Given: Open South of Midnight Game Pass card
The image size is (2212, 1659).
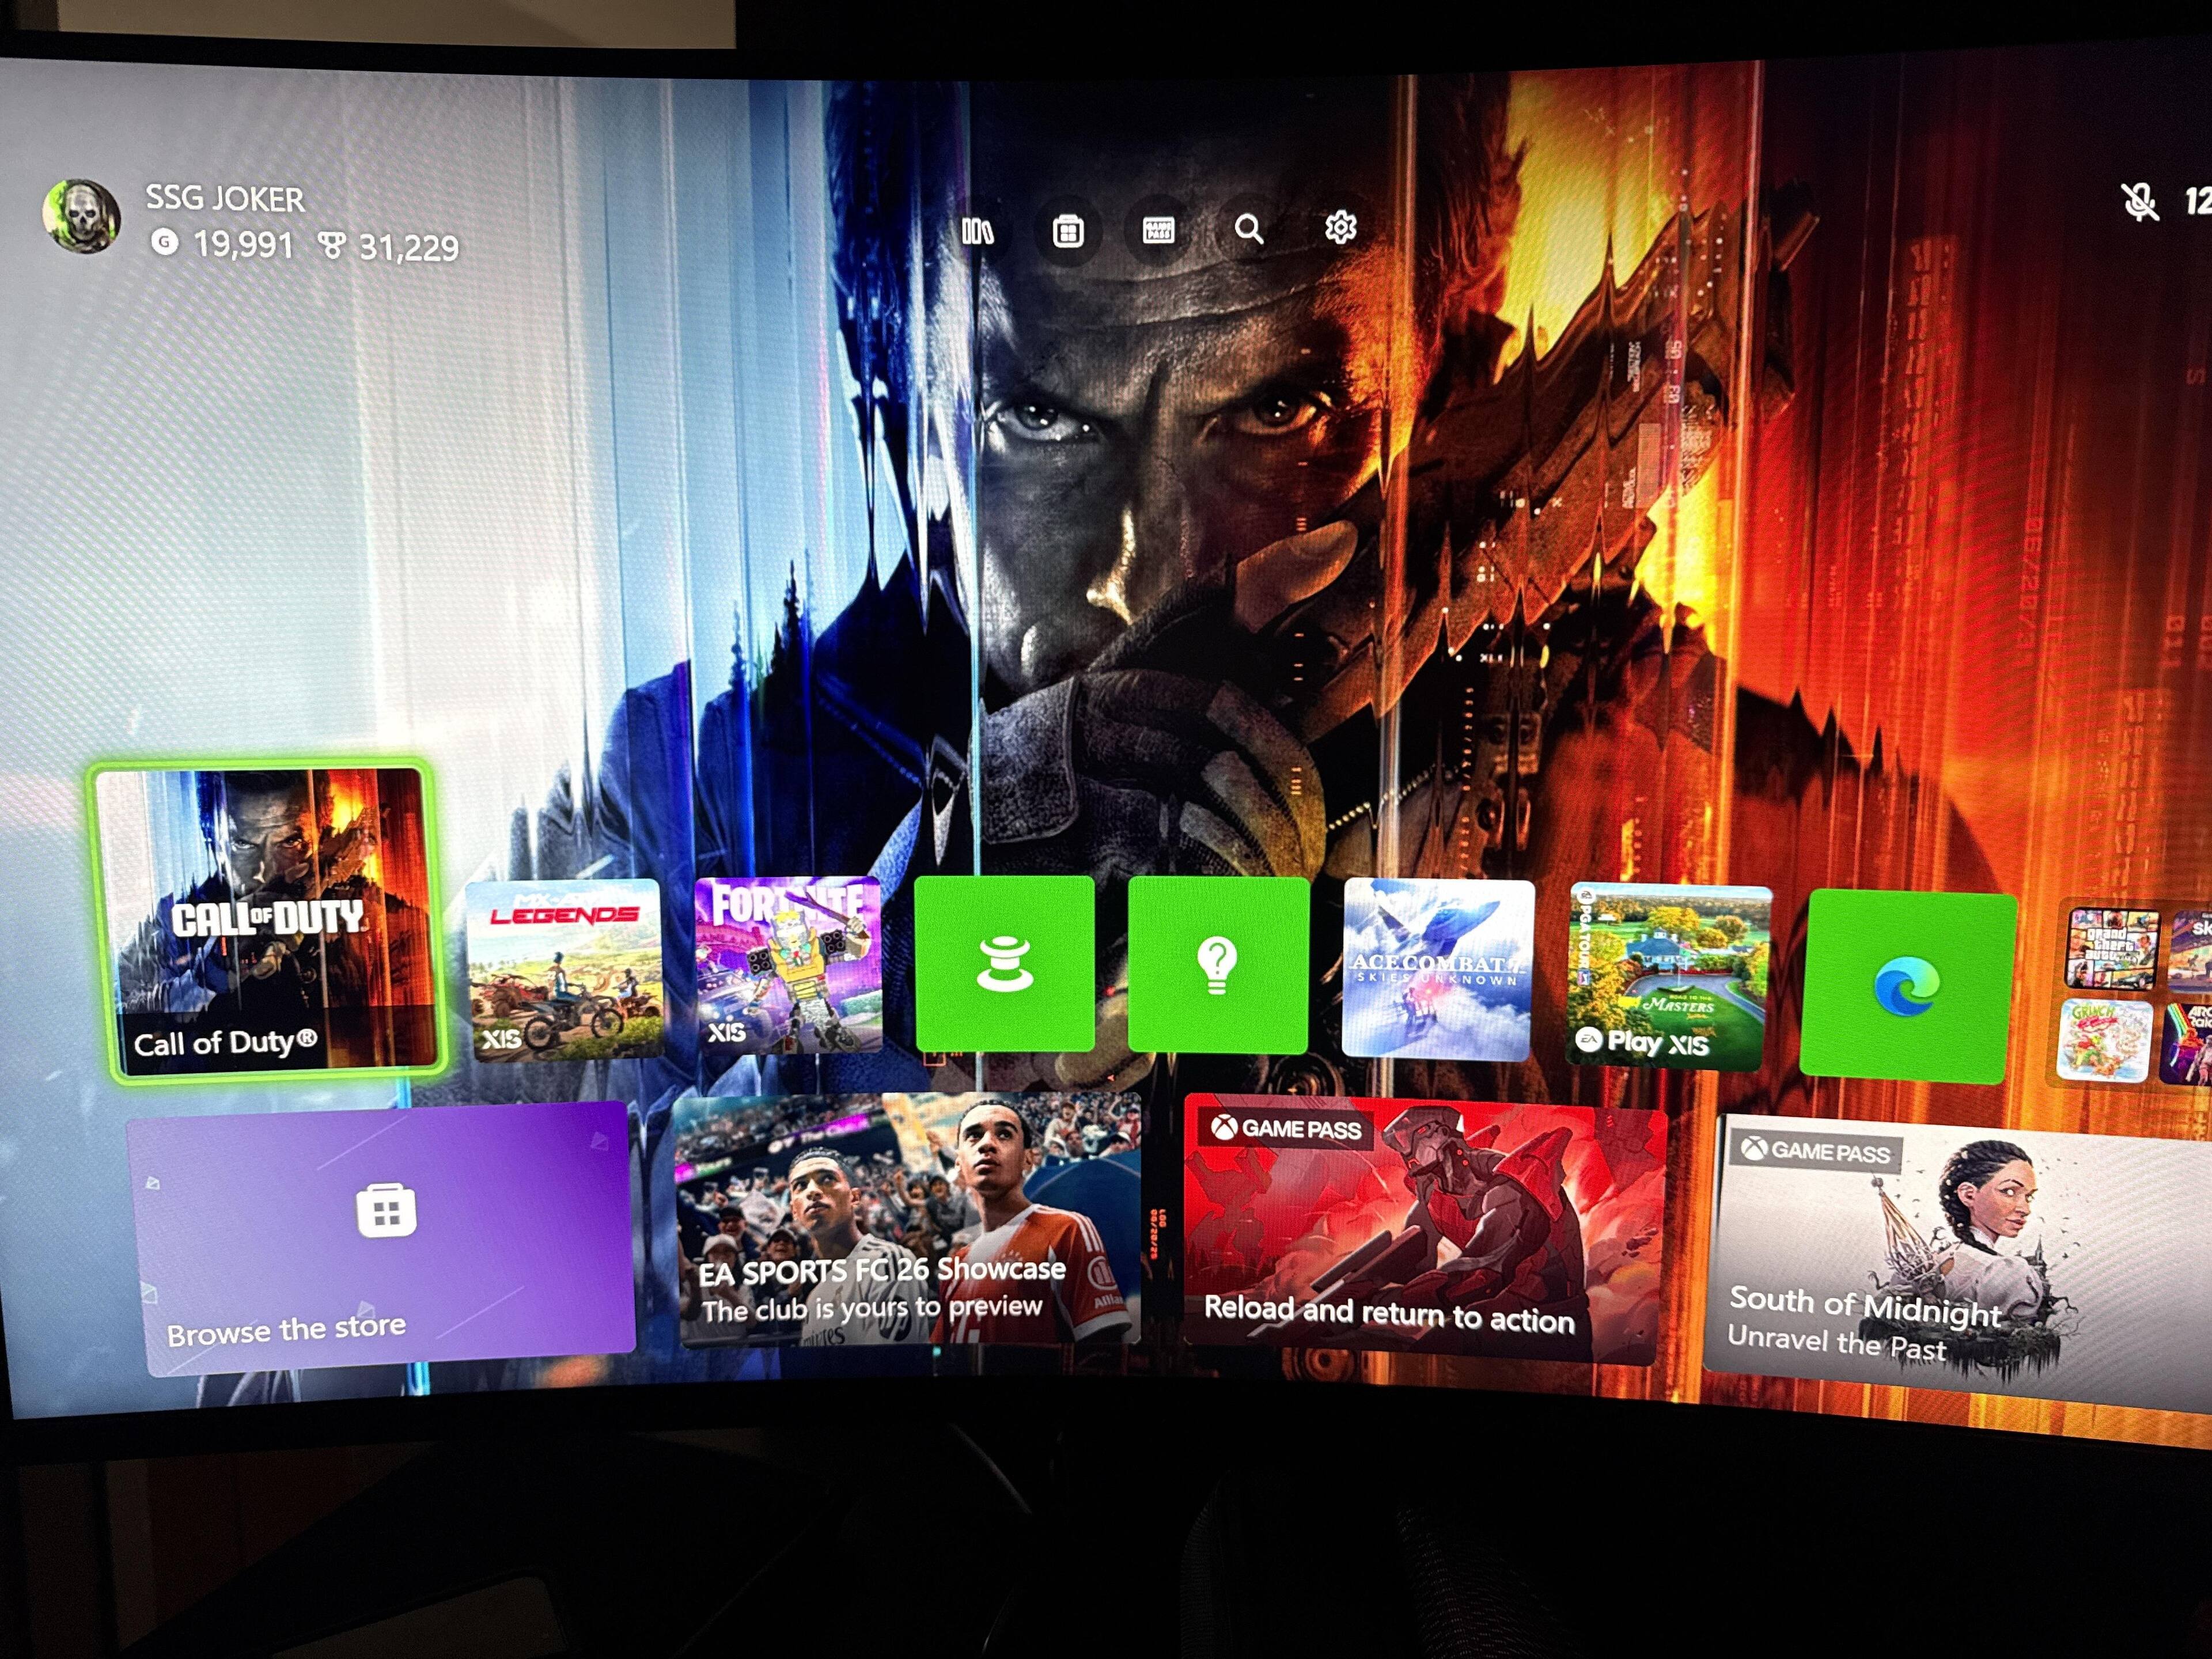Looking at the screenshot, I should coord(1950,1260).
